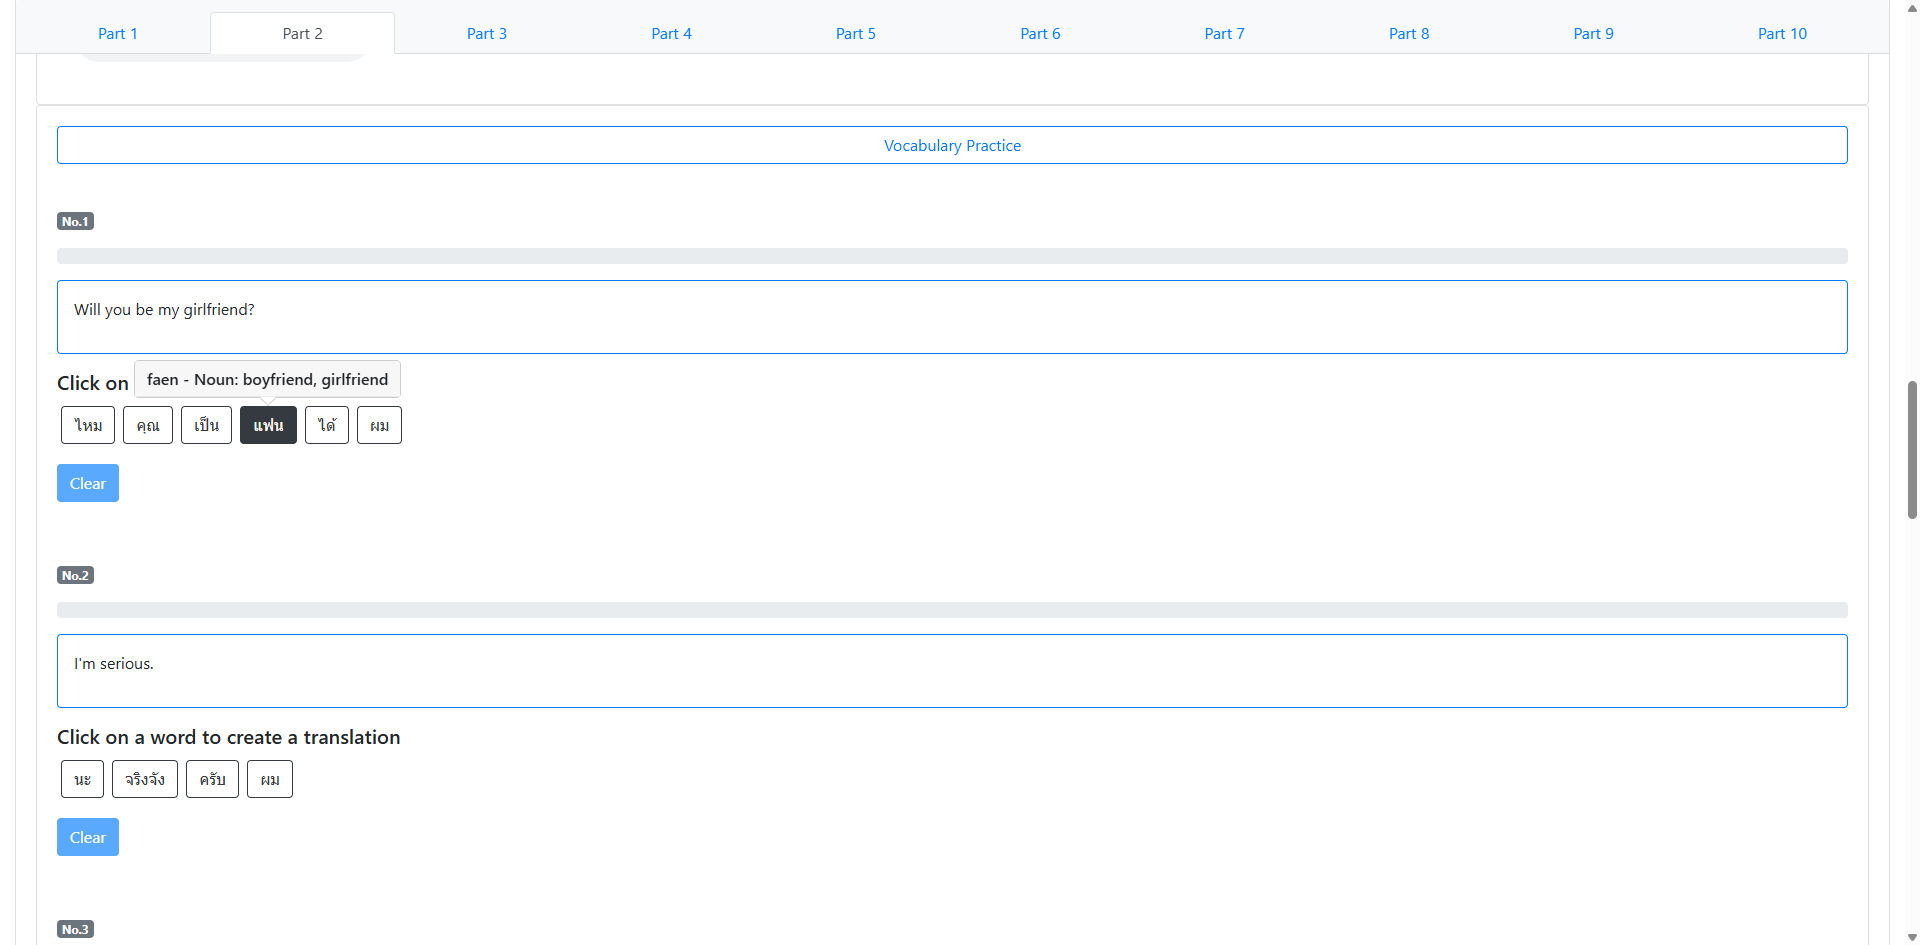Click the page scroll-down arrow
1920x945 pixels.
pyautogui.click(x=1912, y=937)
